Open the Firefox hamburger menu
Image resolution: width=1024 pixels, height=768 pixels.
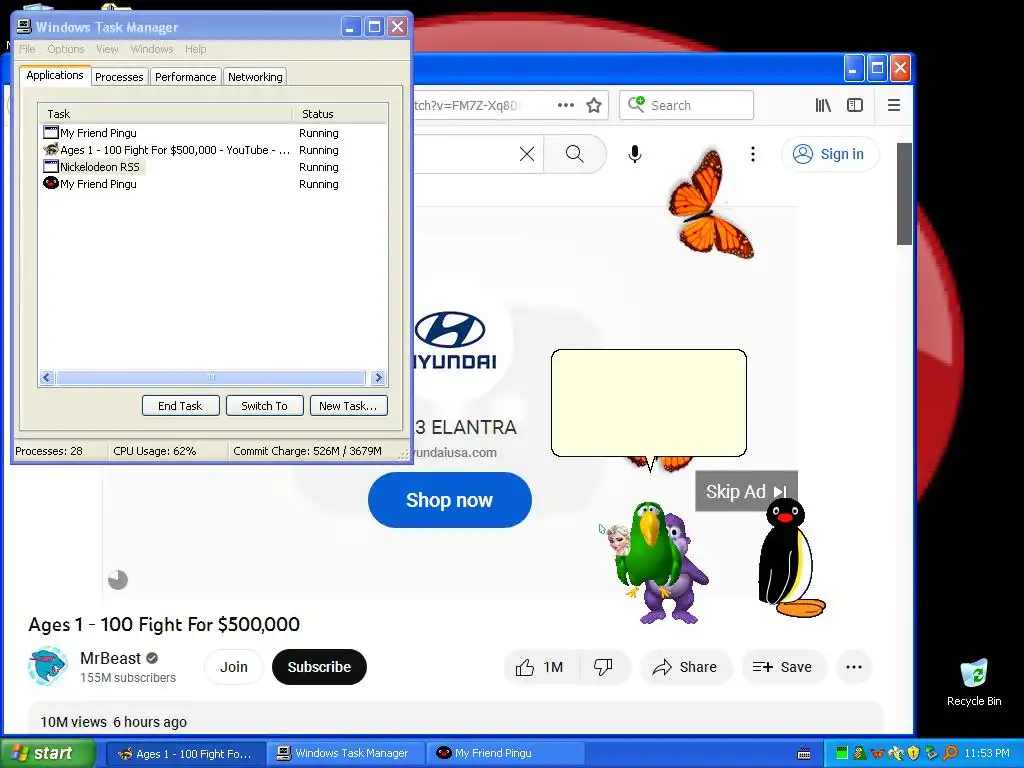point(894,105)
